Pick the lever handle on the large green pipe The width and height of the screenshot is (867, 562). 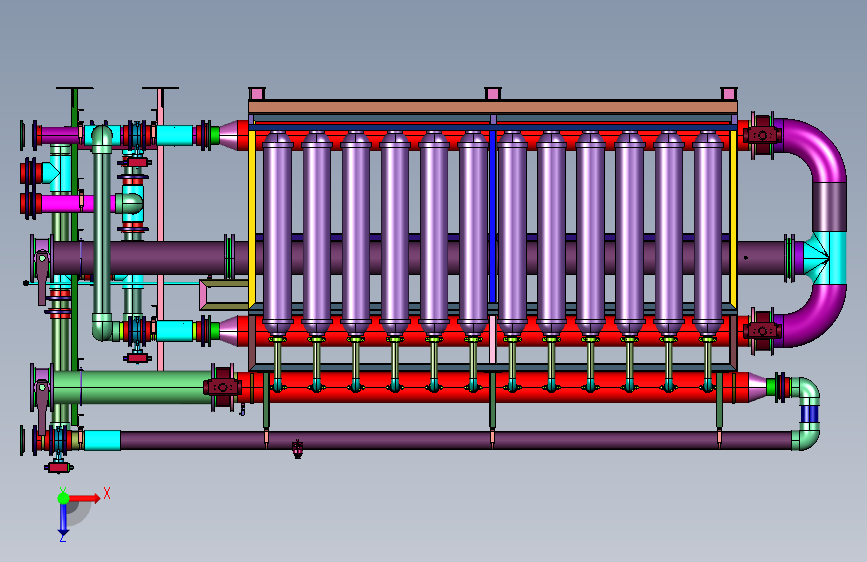click(x=42, y=407)
